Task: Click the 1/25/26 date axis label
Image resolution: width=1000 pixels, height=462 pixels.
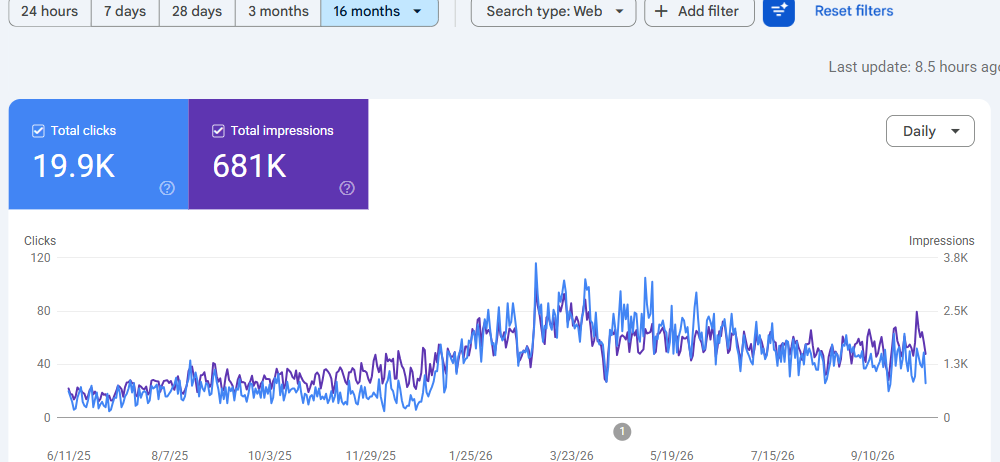Action: coord(471,455)
